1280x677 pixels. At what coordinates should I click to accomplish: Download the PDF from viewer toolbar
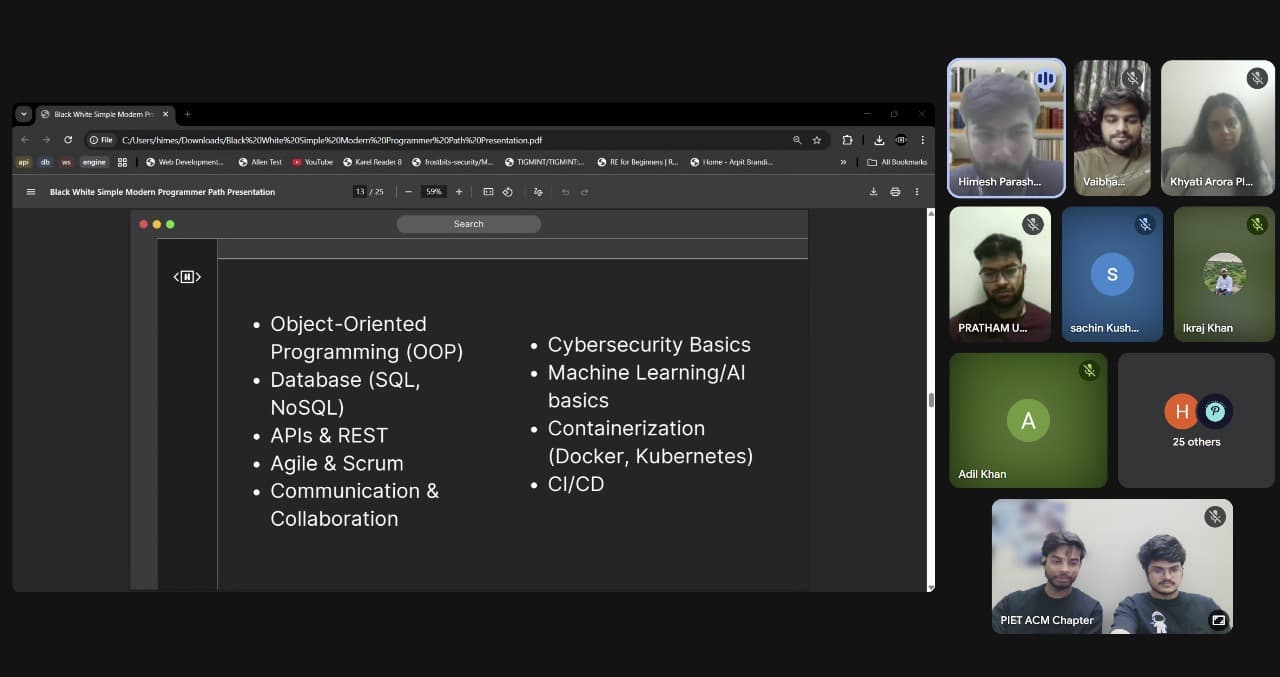pyautogui.click(x=873, y=192)
